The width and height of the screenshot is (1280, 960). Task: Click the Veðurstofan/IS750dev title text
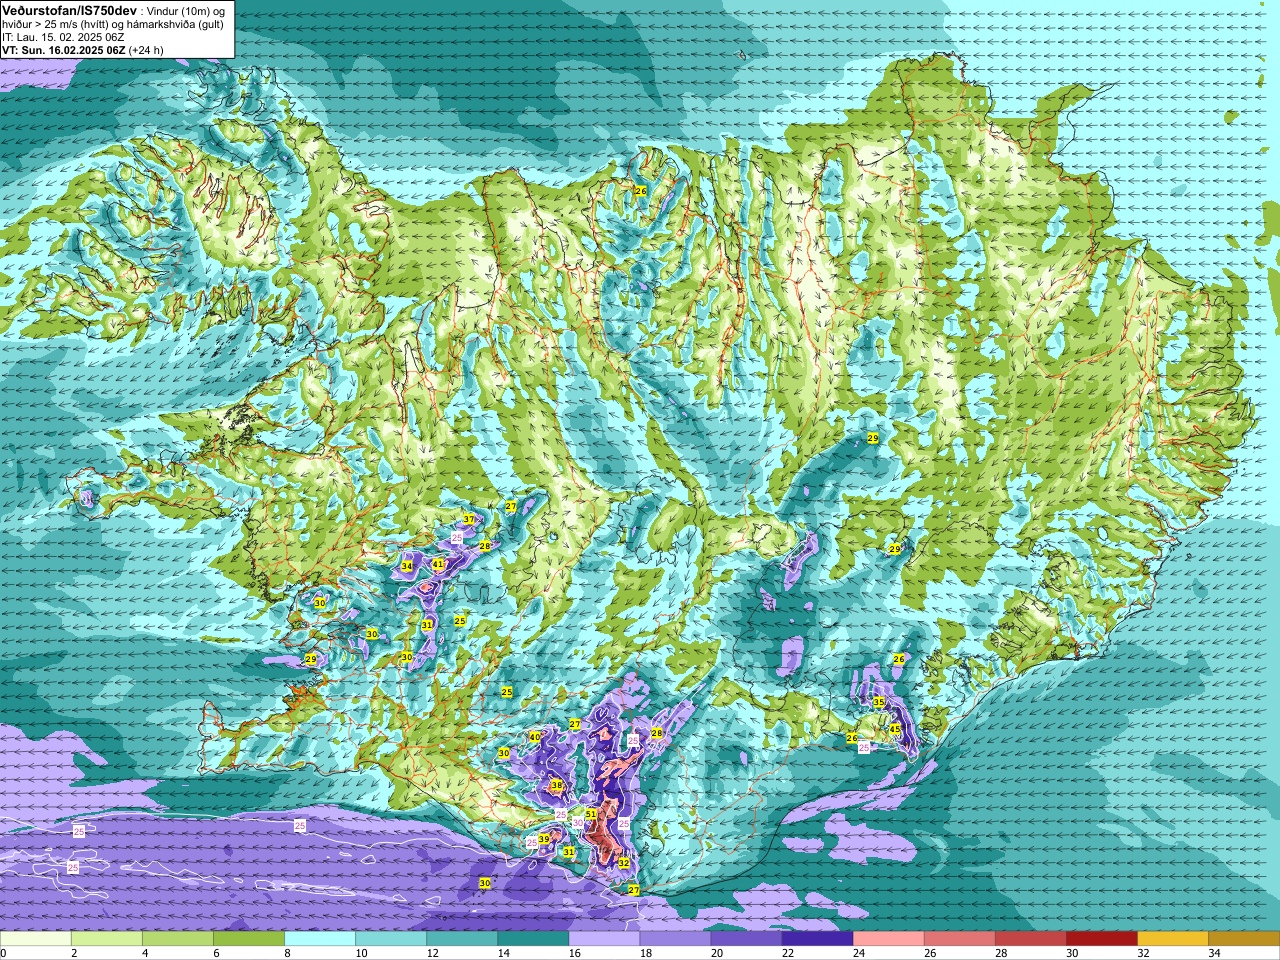pos(69,9)
